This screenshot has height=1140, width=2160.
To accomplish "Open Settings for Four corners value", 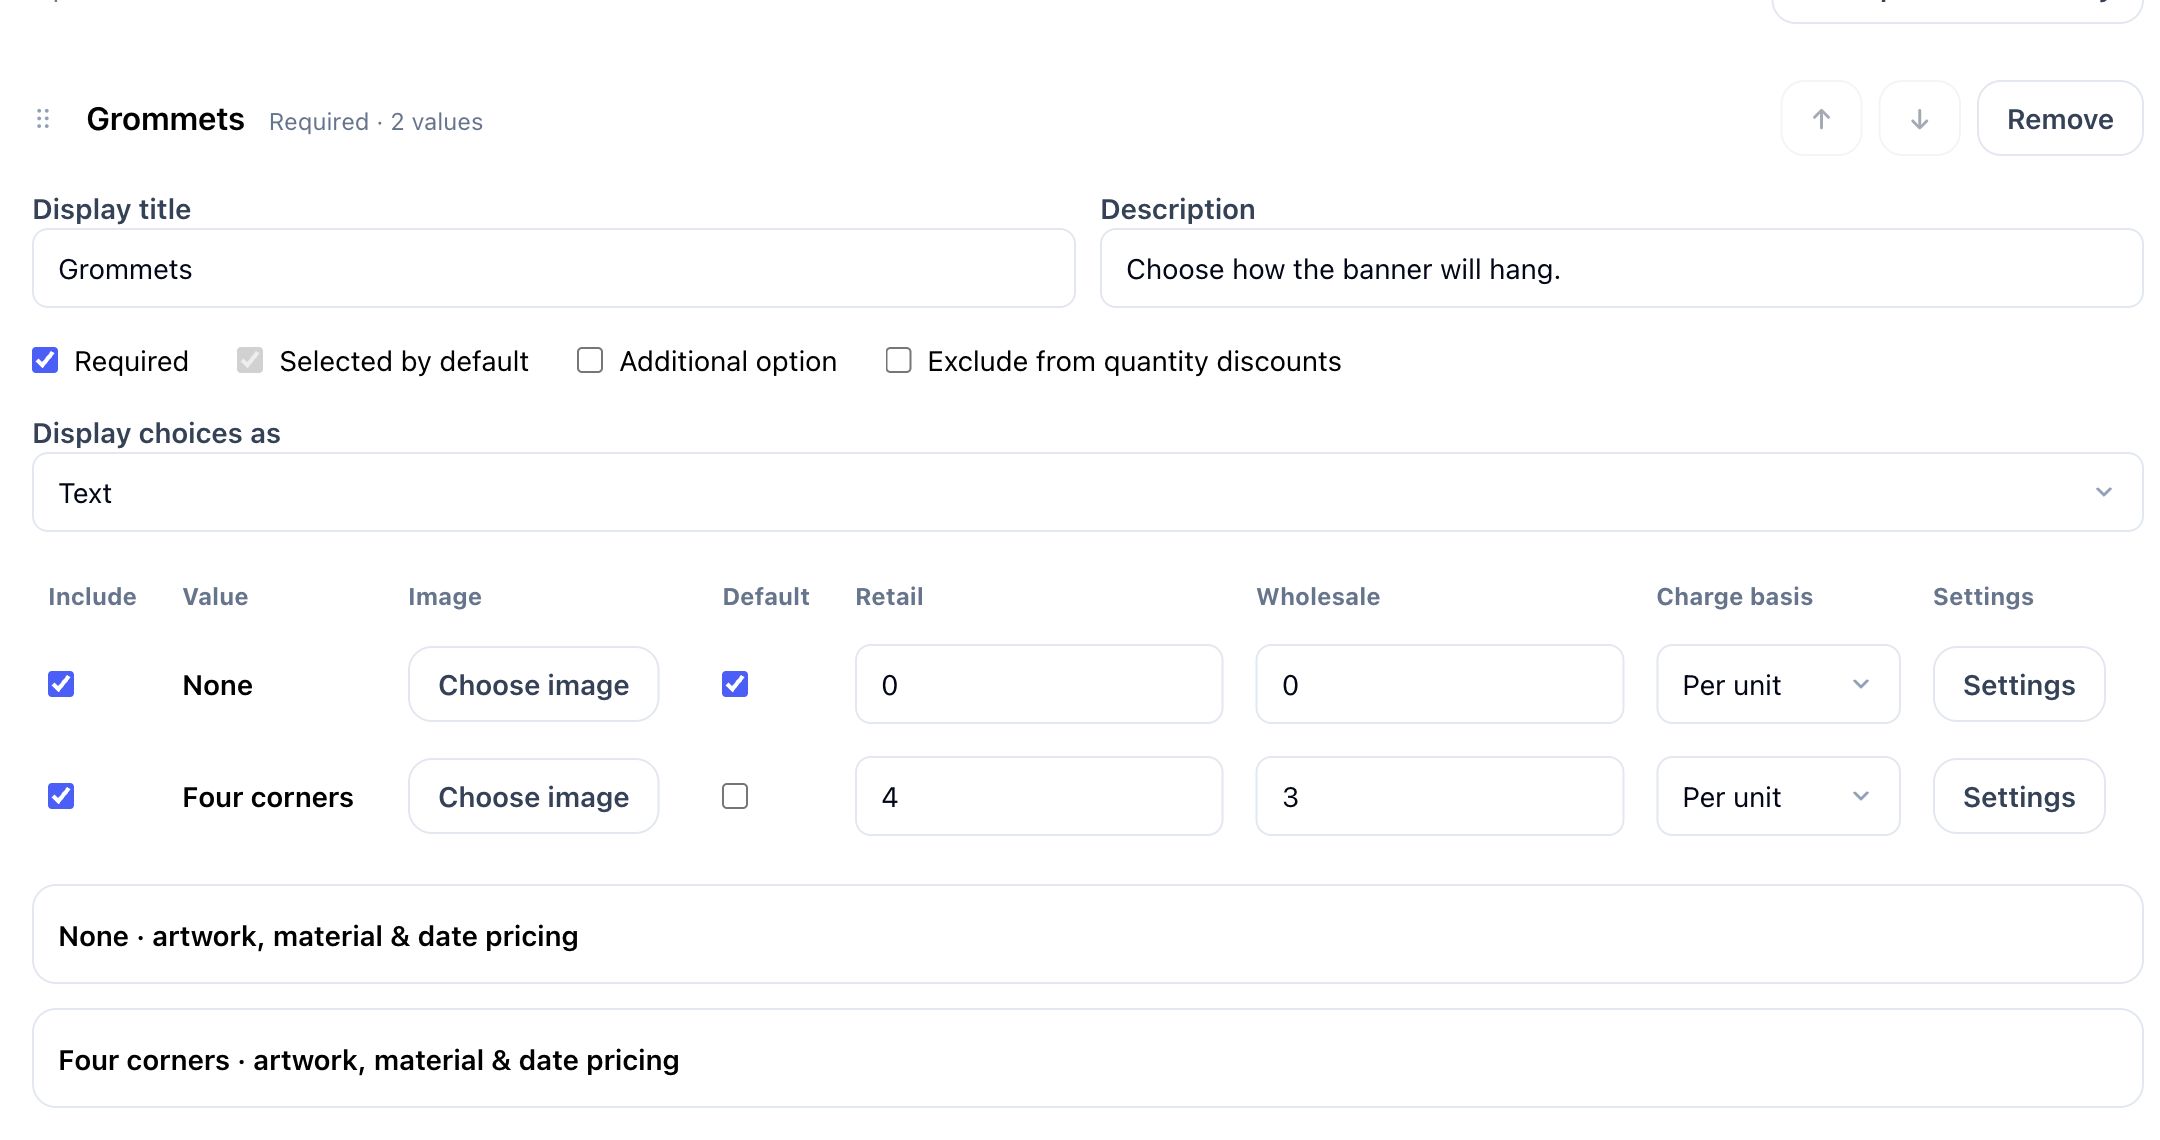I will point(2019,796).
